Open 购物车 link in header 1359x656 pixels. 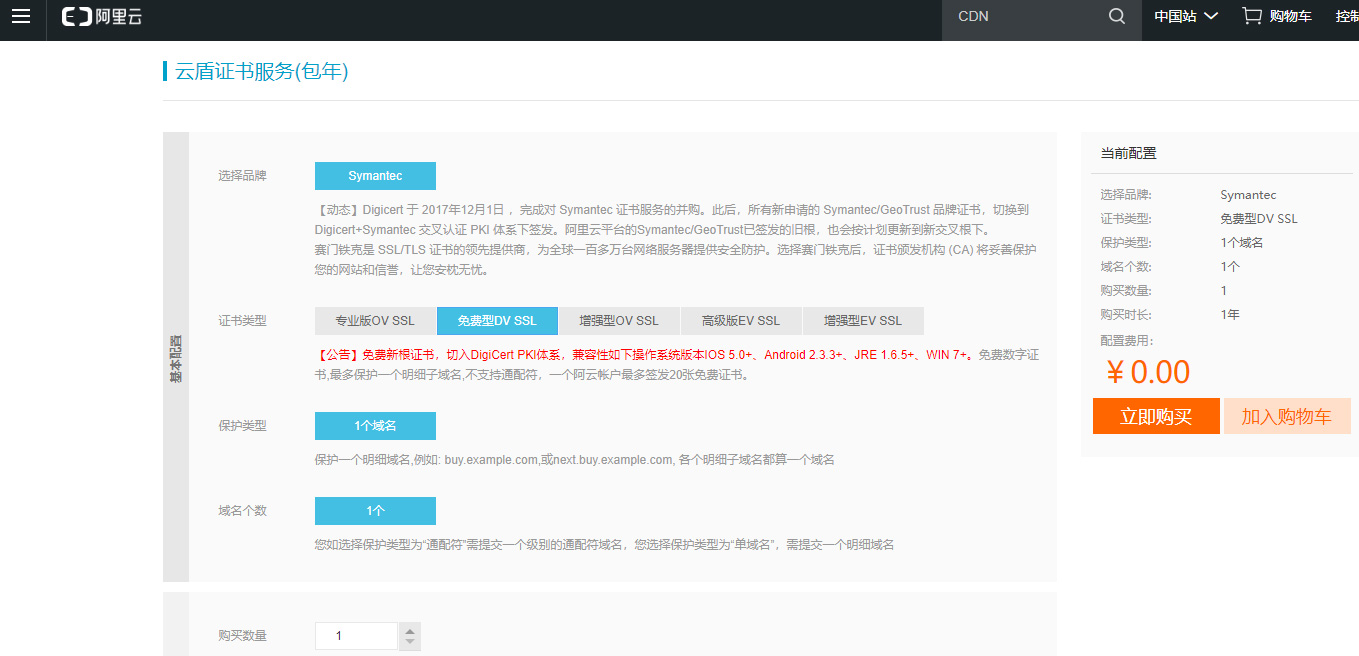(x=1290, y=16)
